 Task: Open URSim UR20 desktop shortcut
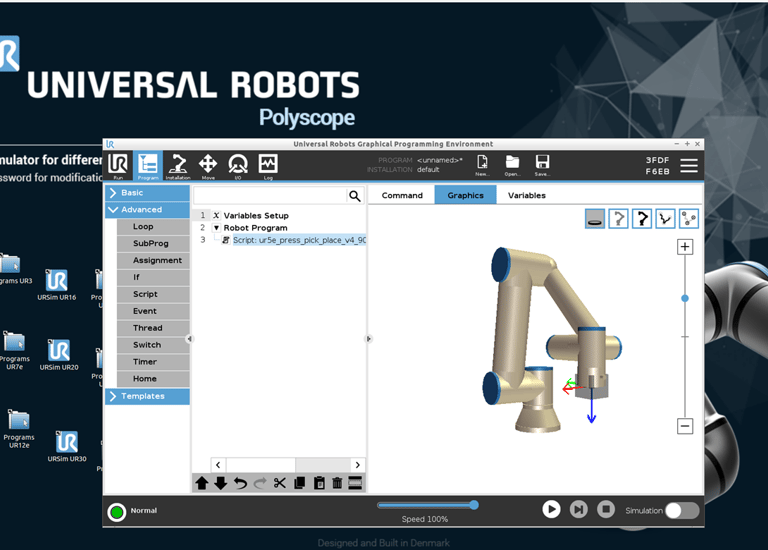tap(59, 355)
